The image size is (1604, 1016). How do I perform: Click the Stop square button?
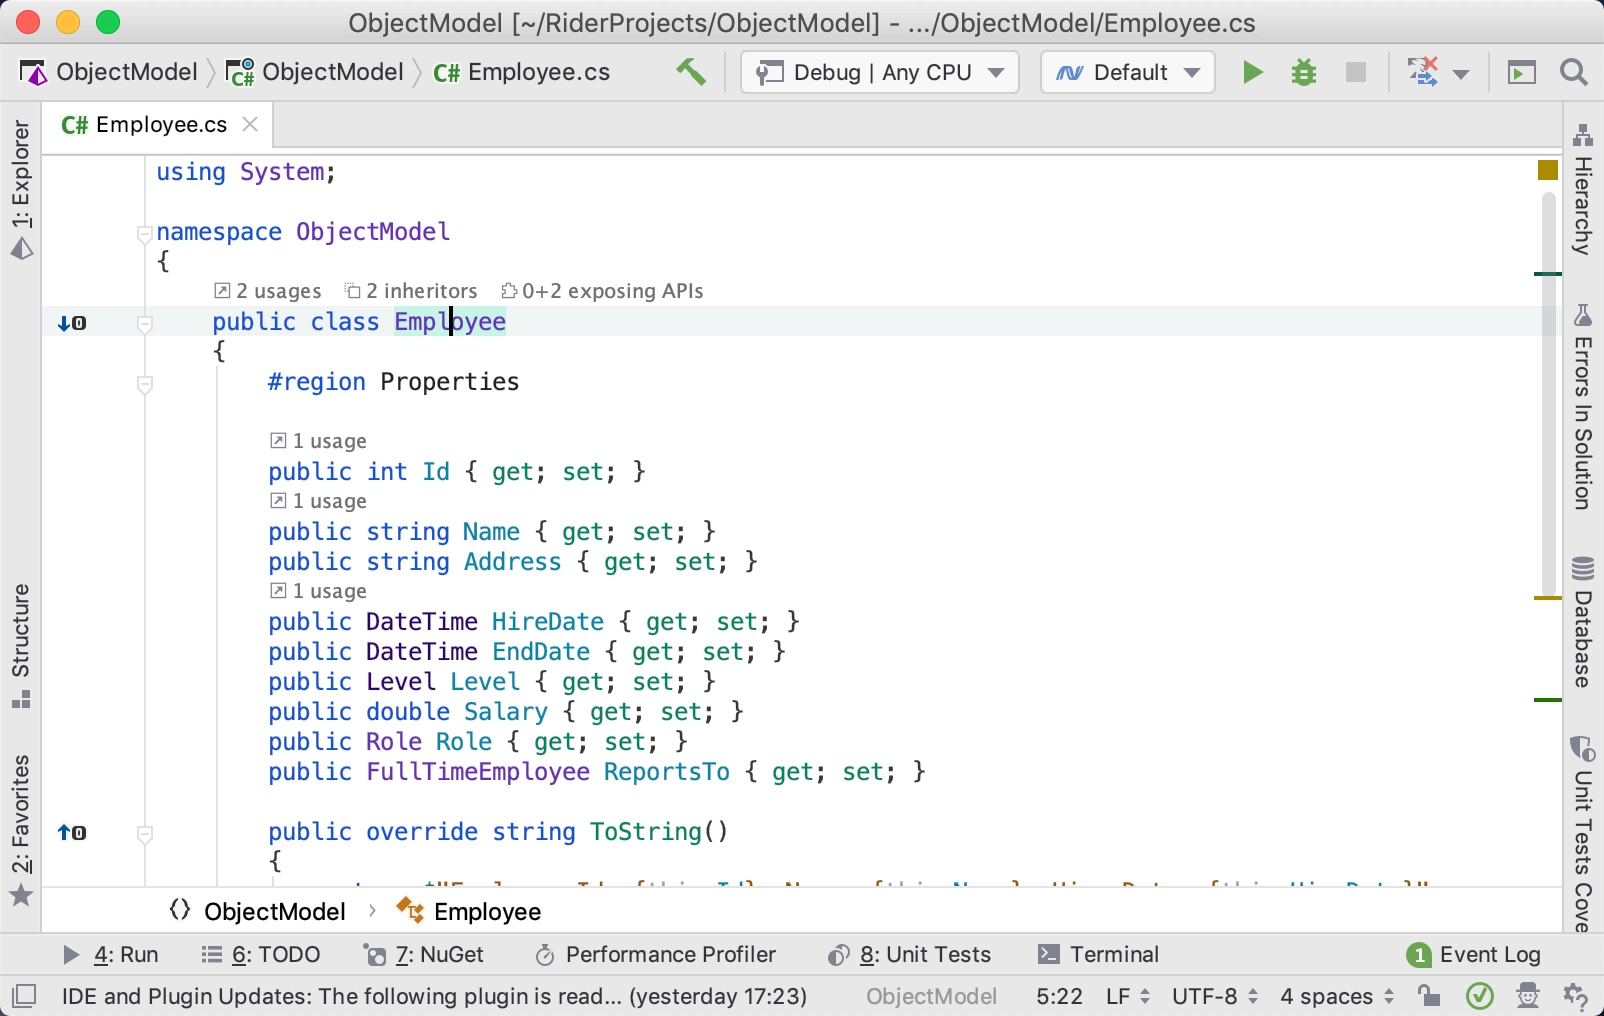(x=1356, y=72)
